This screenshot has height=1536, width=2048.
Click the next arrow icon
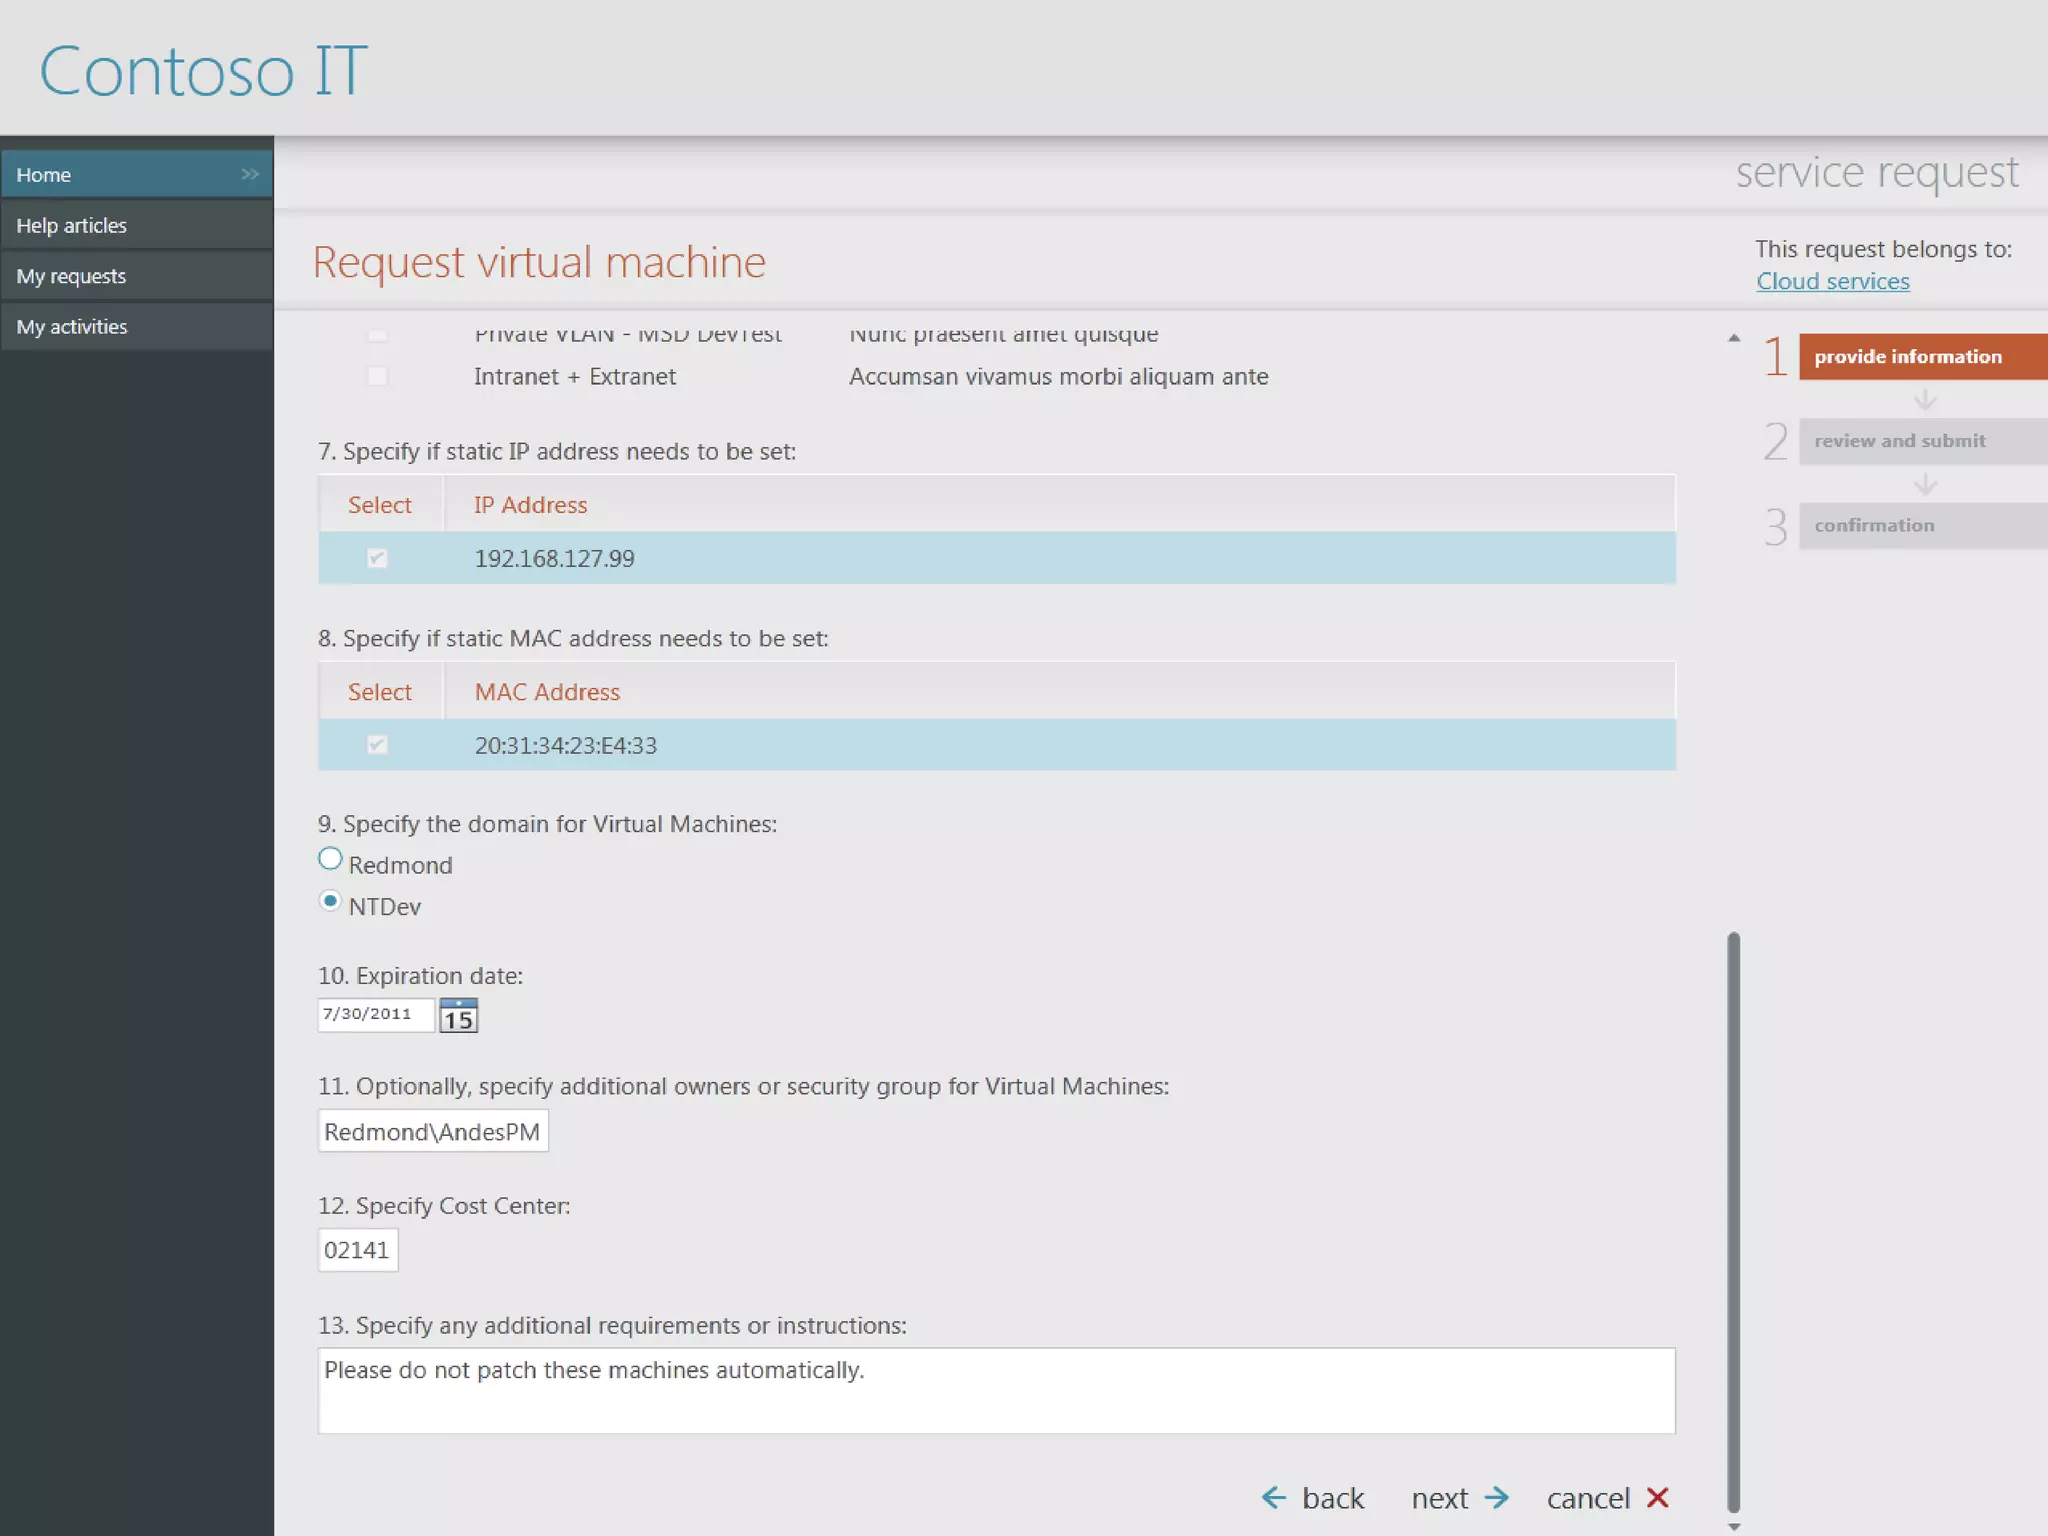pos(1497,1497)
